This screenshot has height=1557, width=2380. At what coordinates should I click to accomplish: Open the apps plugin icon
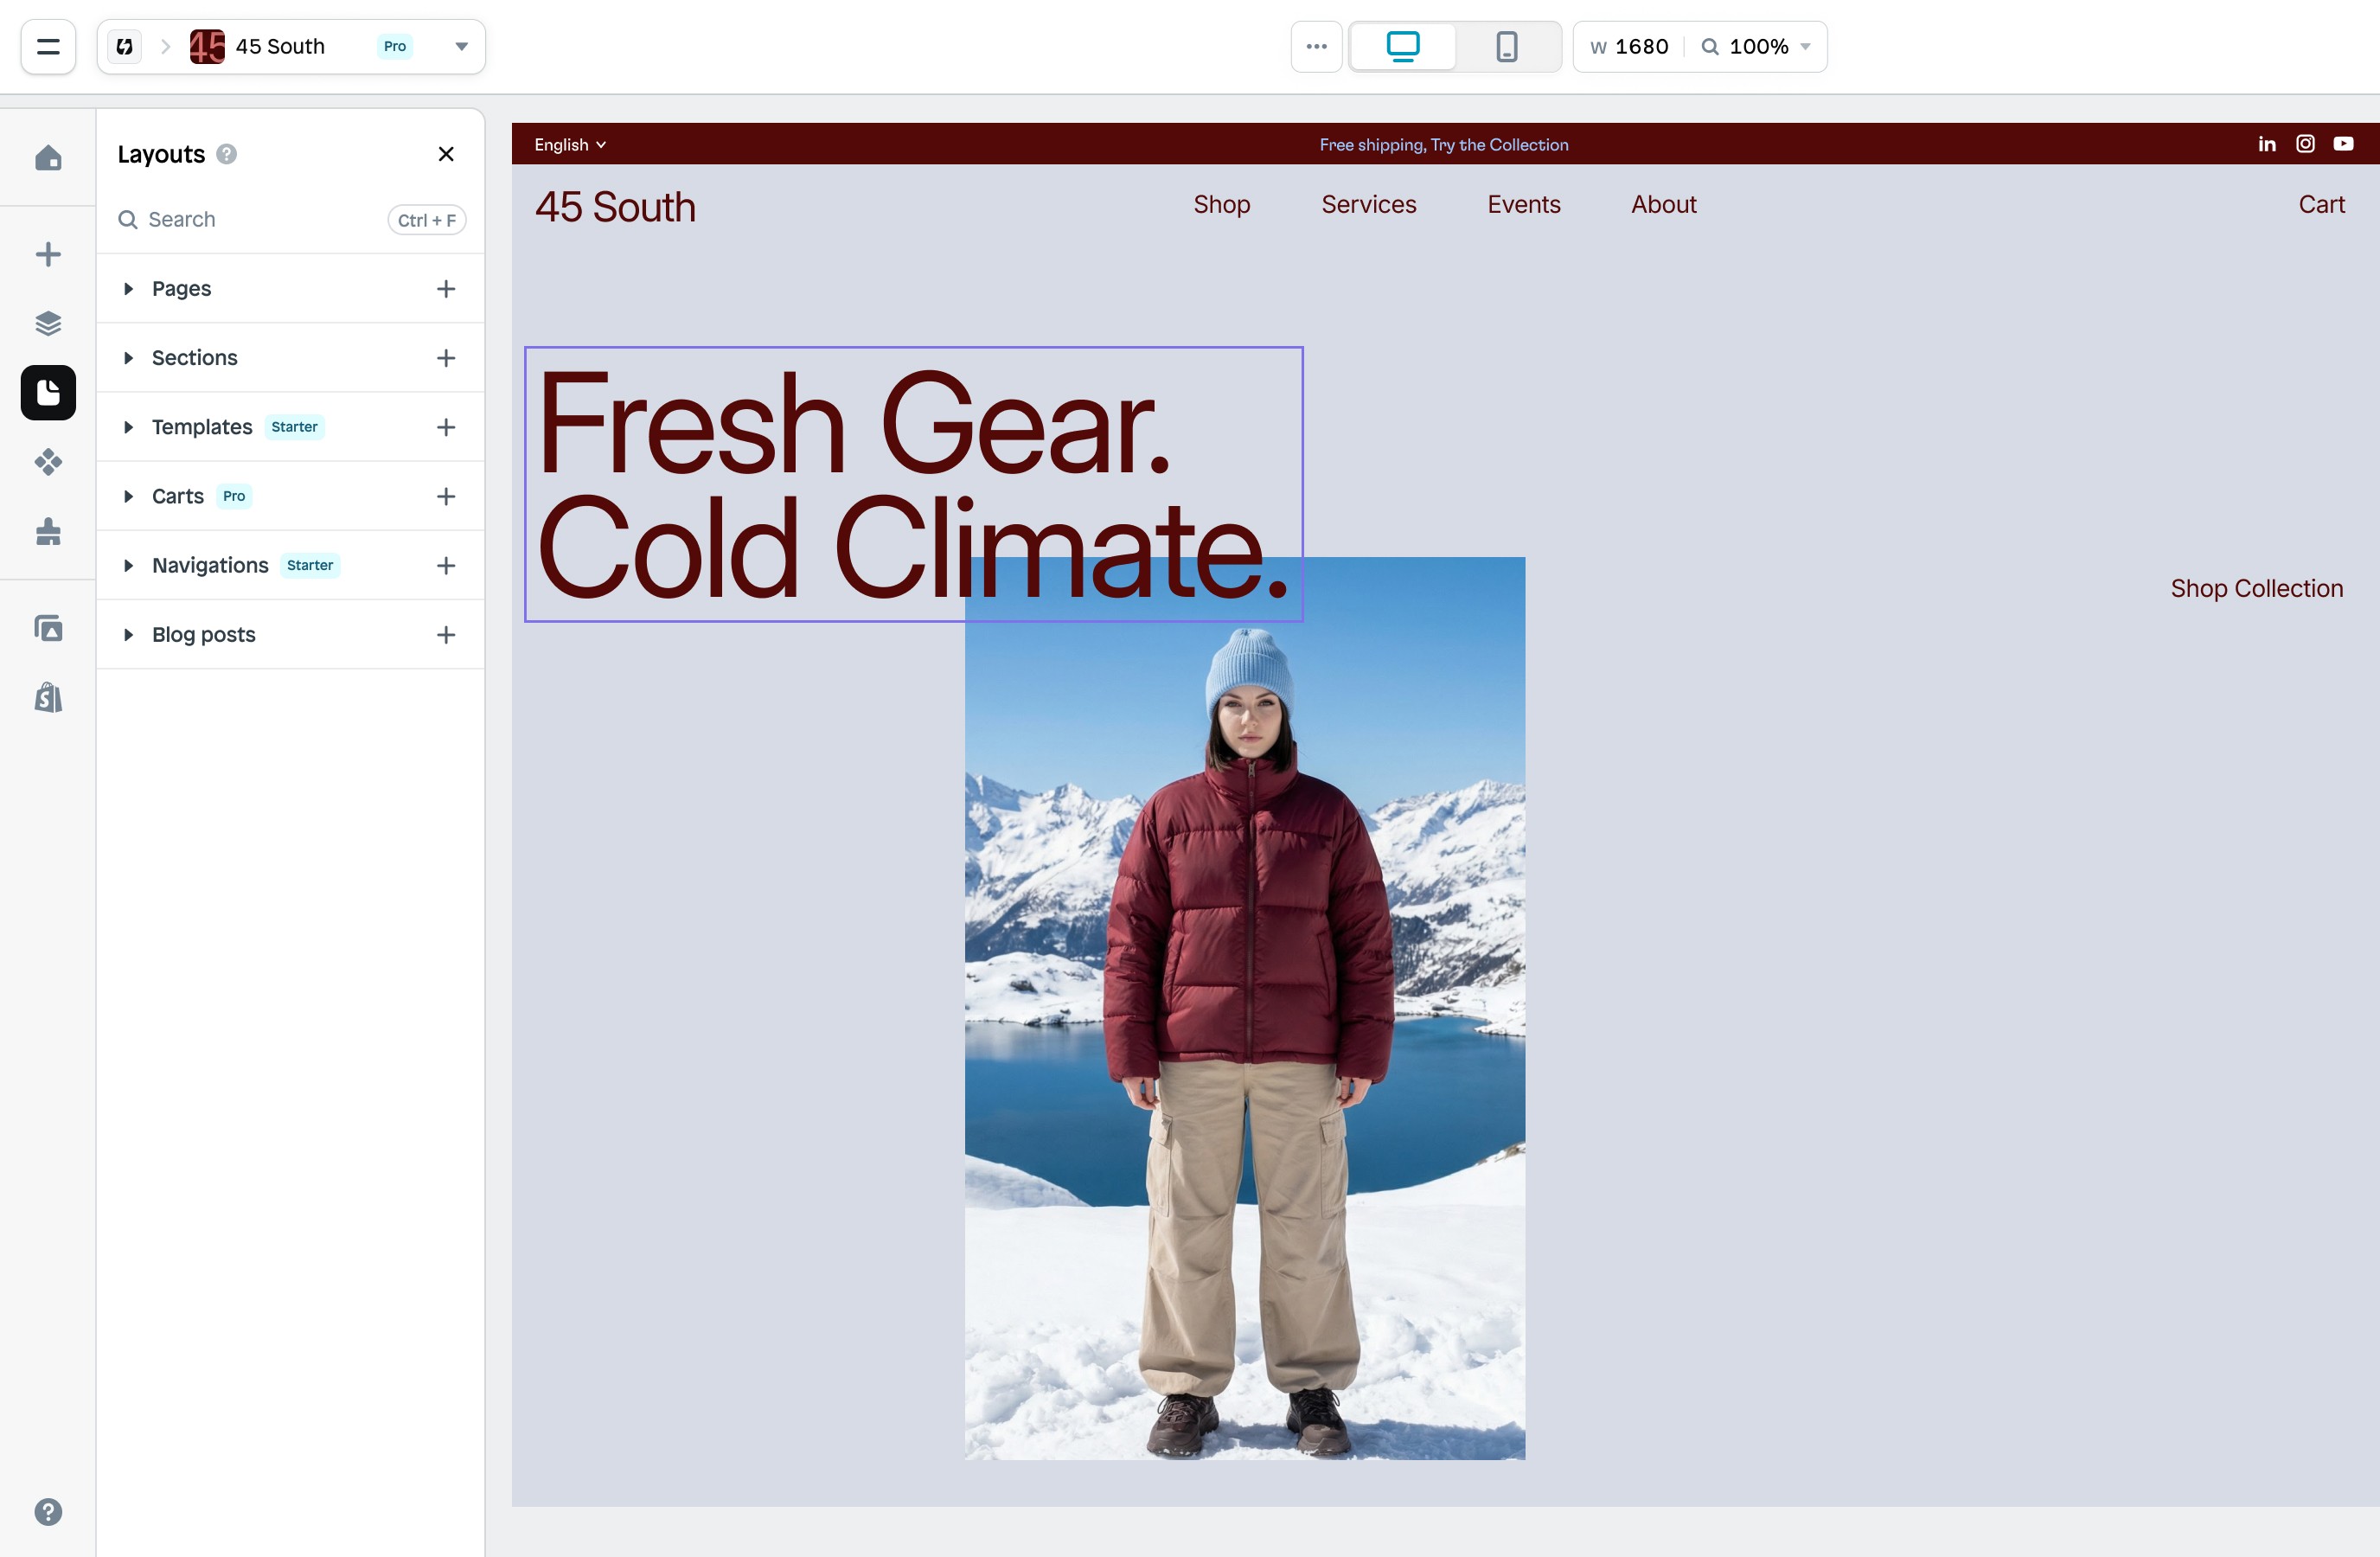point(48,531)
